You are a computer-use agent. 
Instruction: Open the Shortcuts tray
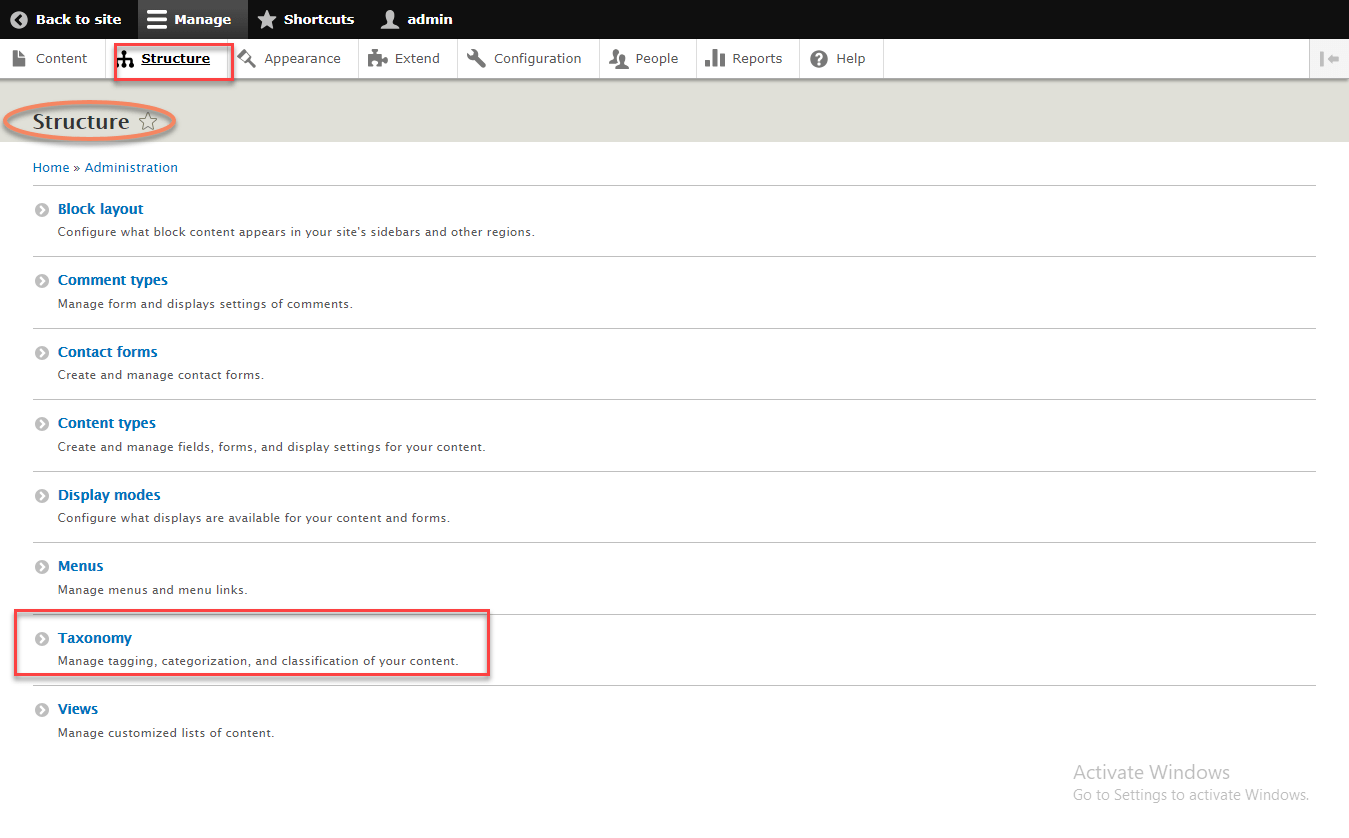coord(307,19)
